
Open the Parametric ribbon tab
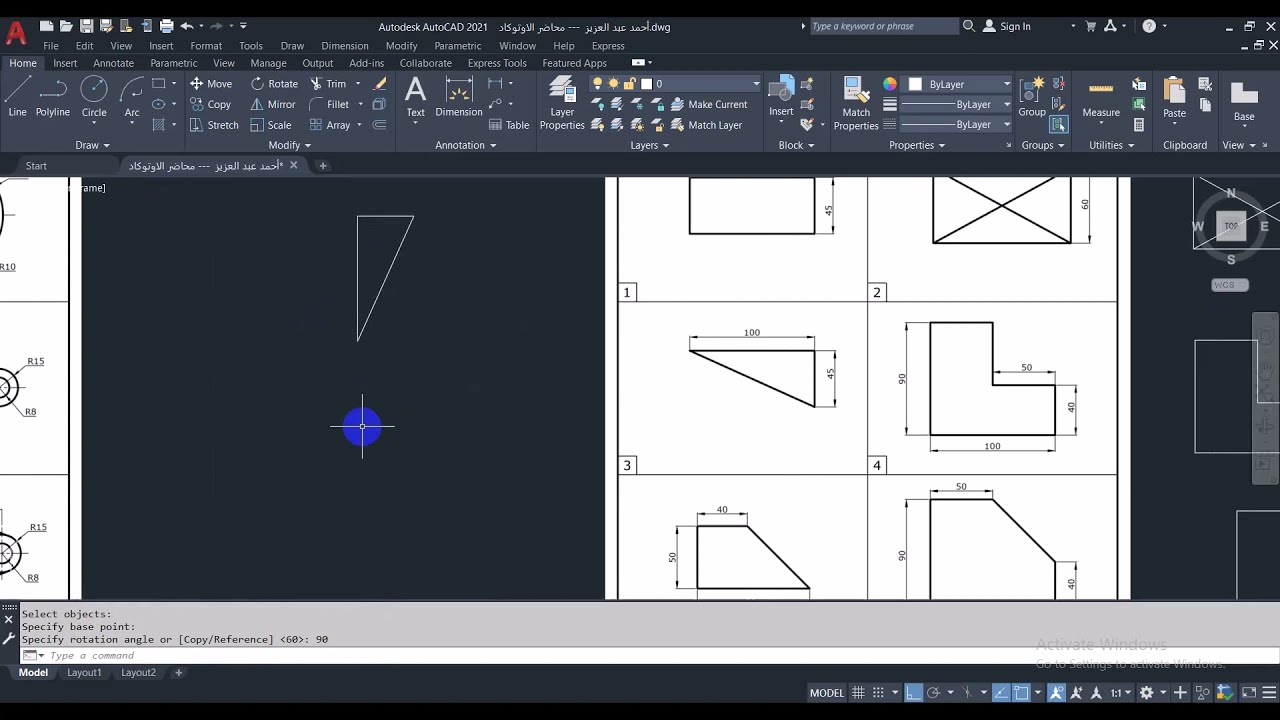pyautogui.click(x=174, y=63)
